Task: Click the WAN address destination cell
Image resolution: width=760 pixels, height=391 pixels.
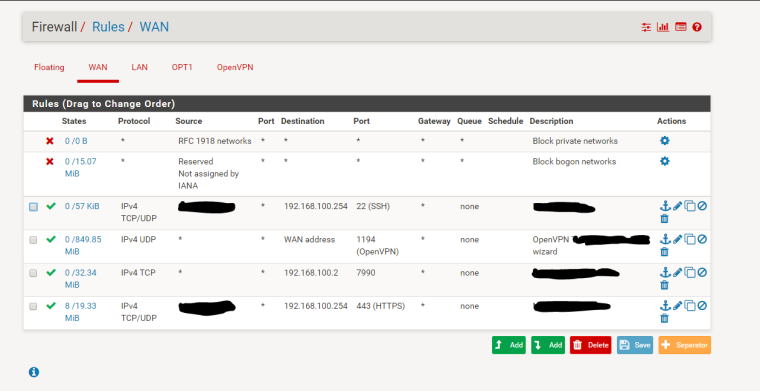Action: click(x=309, y=239)
